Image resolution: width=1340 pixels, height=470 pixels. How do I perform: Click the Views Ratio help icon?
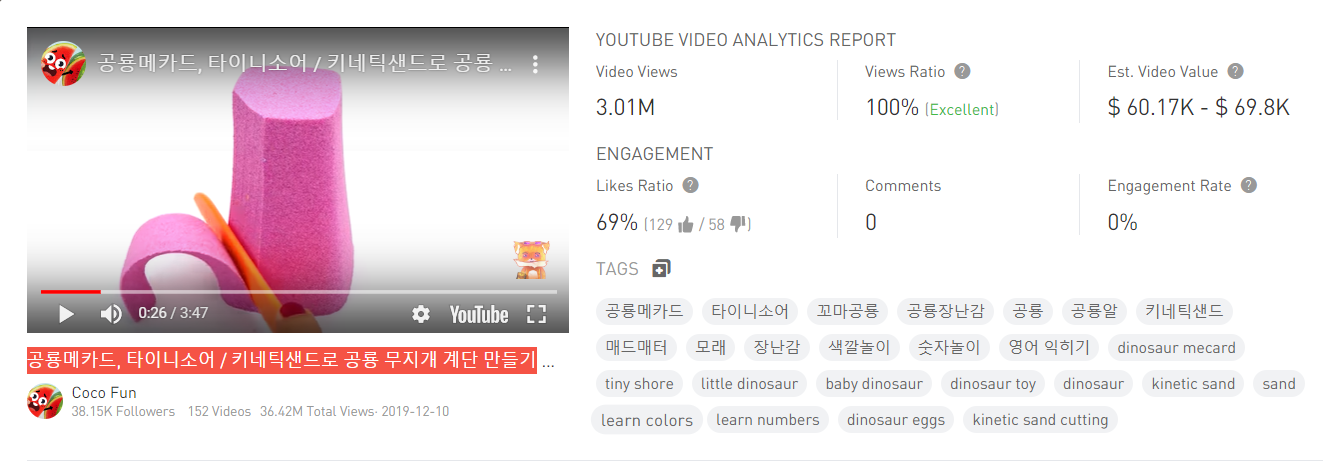962,71
